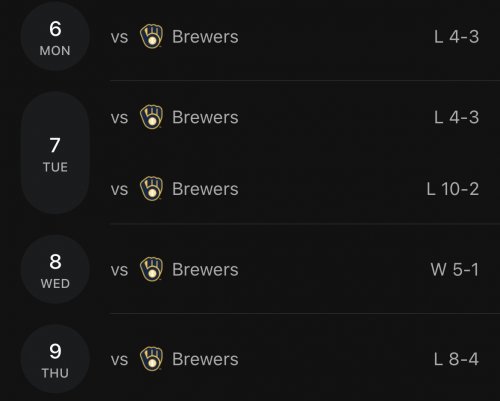The width and height of the screenshot is (500, 401).
Task: Click Brewers logo in Thursday 9 game
Action: [151, 359]
